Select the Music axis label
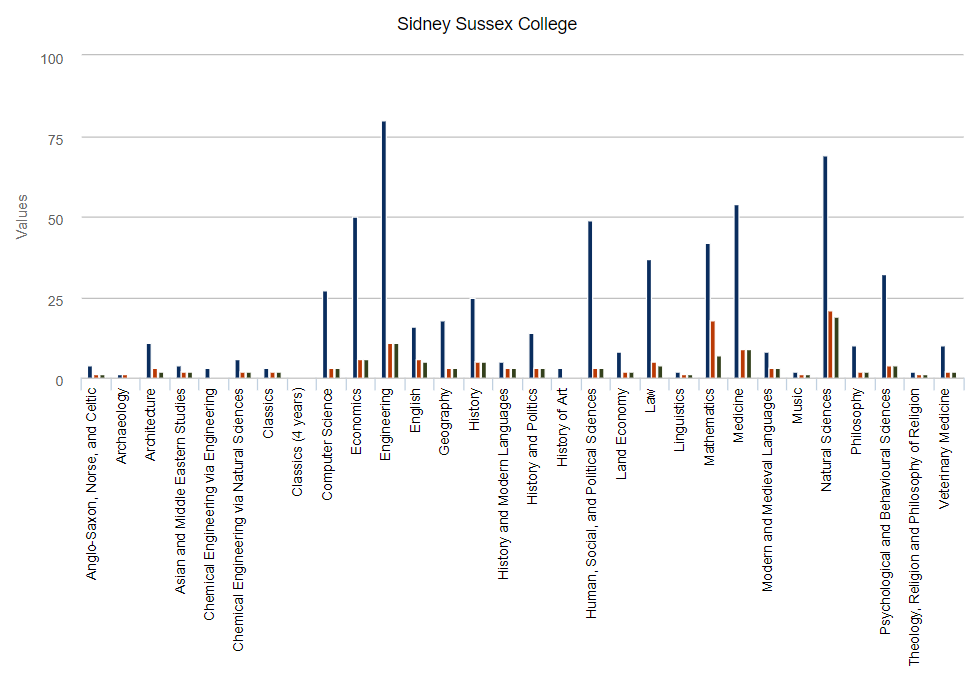The width and height of the screenshot is (980, 681). click(x=797, y=406)
